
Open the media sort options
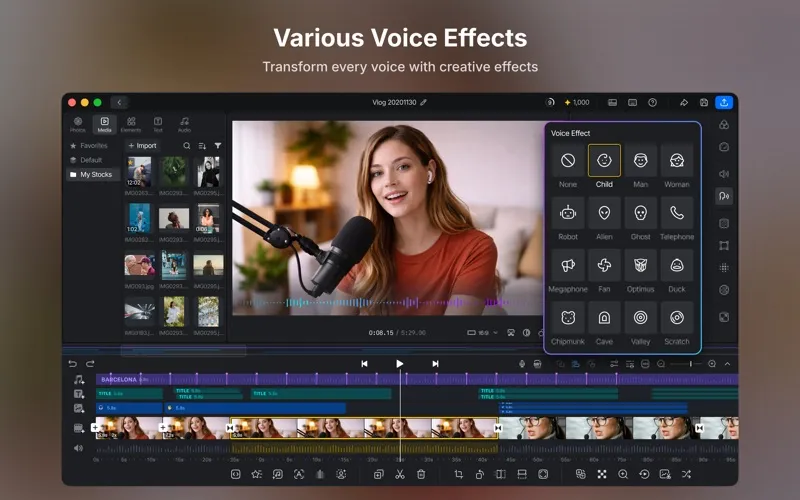coord(202,146)
